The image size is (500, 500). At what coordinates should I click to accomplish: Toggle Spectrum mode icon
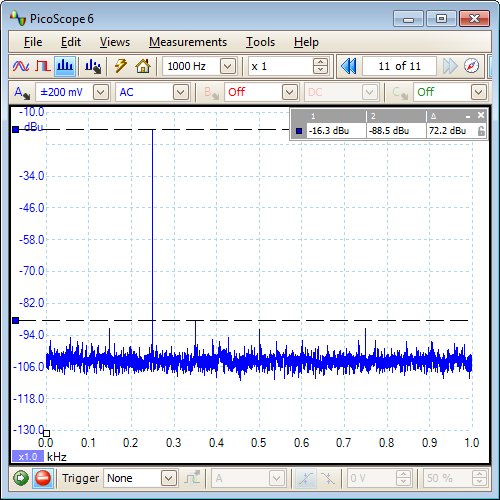pos(65,66)
